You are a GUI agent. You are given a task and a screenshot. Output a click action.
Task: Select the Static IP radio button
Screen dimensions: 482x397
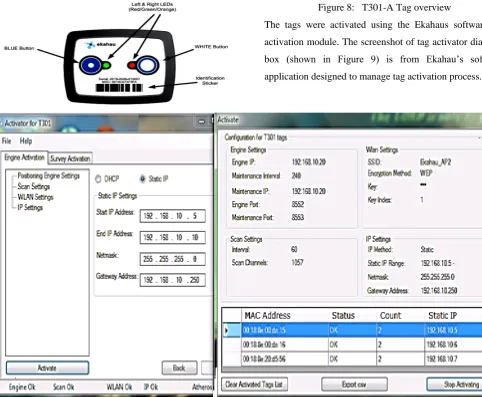(143, 179)
